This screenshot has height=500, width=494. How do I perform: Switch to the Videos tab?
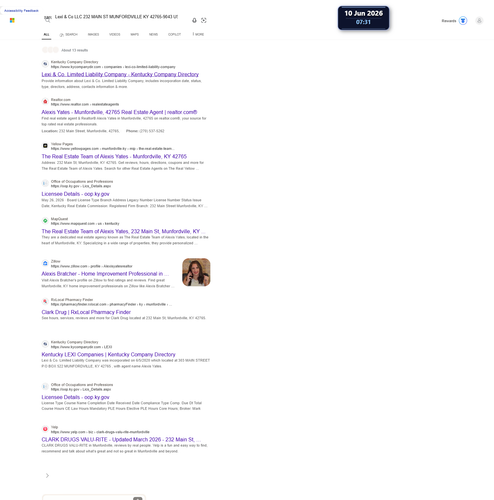click(115, 34)
